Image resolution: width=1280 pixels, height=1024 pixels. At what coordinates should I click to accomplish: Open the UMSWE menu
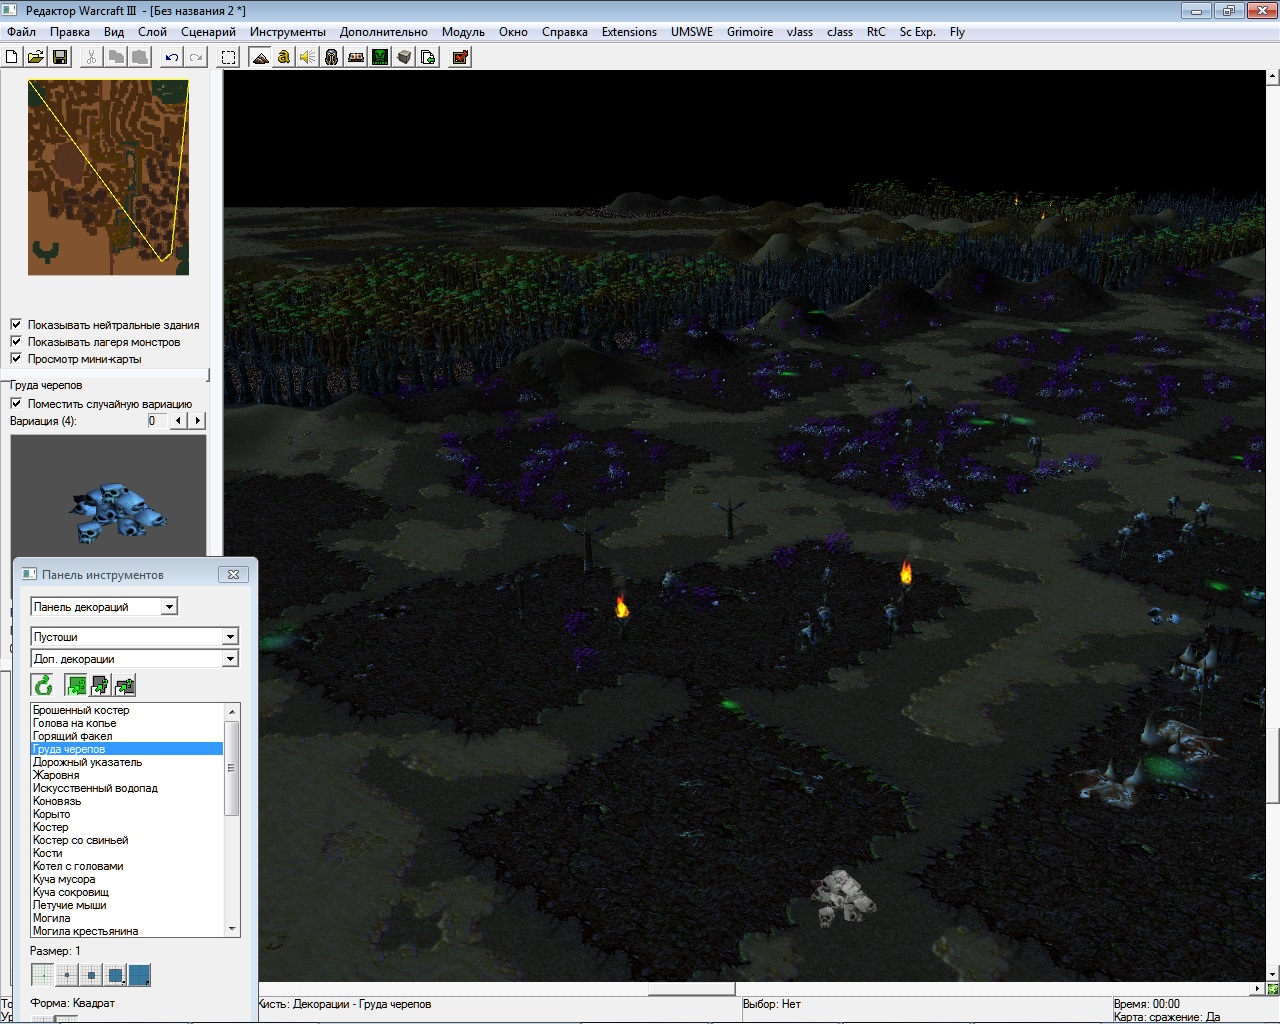point(692,32)
